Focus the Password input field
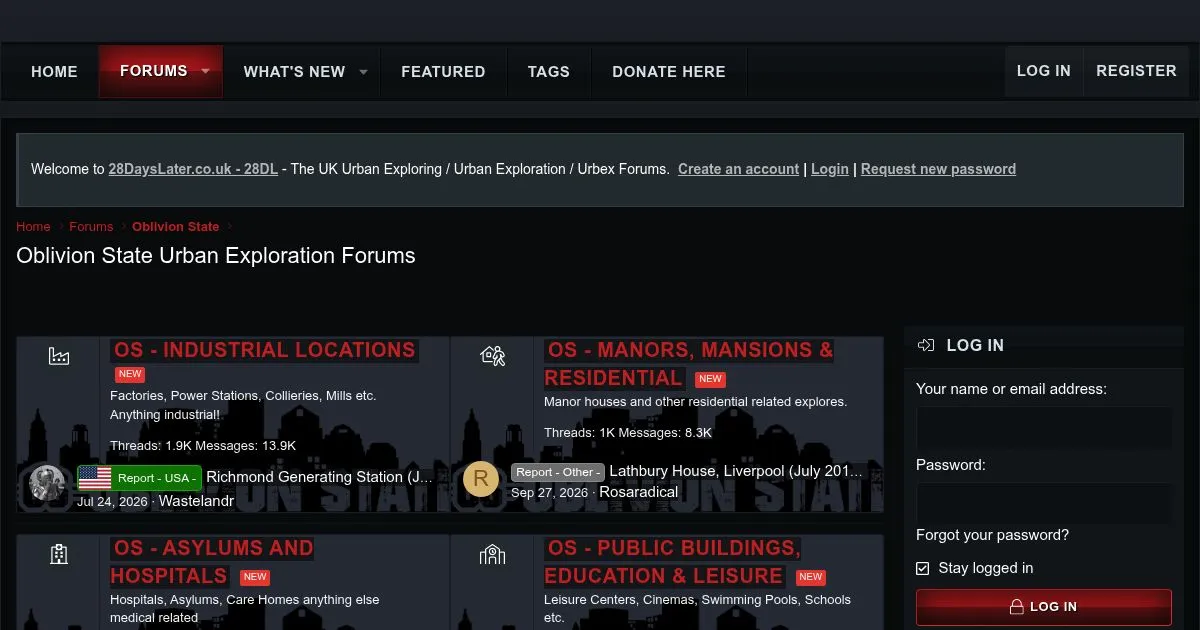Screen dimensions: 1200x630 coord(1044,504)
